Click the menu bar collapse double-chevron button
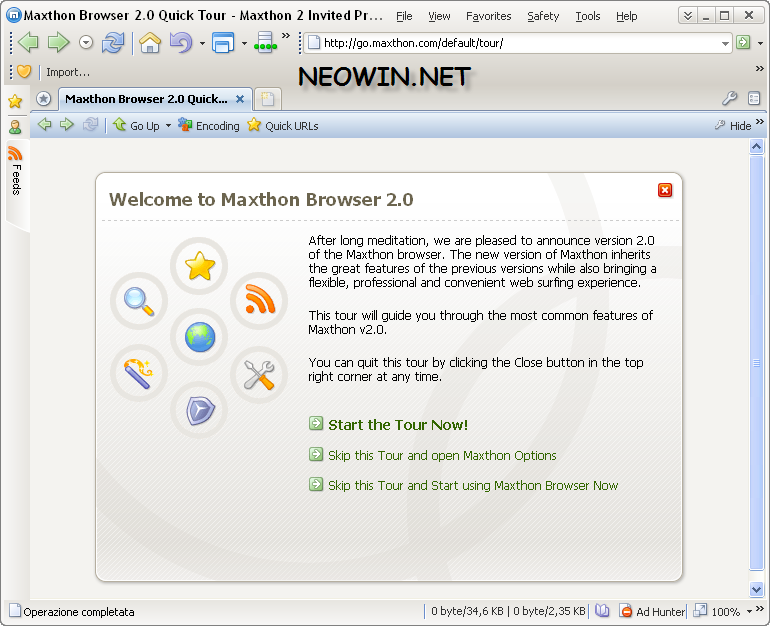Viewport: 770px width, 626px height. click(688, 15)
